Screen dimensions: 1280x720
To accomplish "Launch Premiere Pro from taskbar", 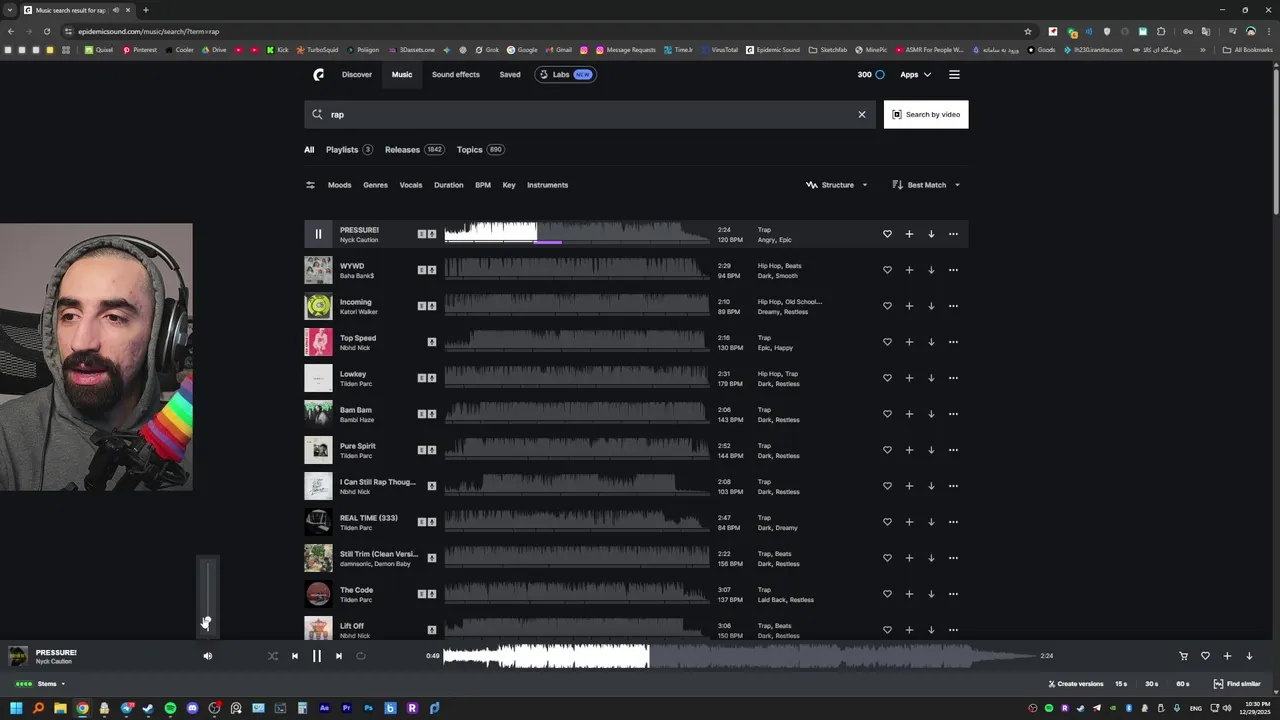I will [346, 708].
